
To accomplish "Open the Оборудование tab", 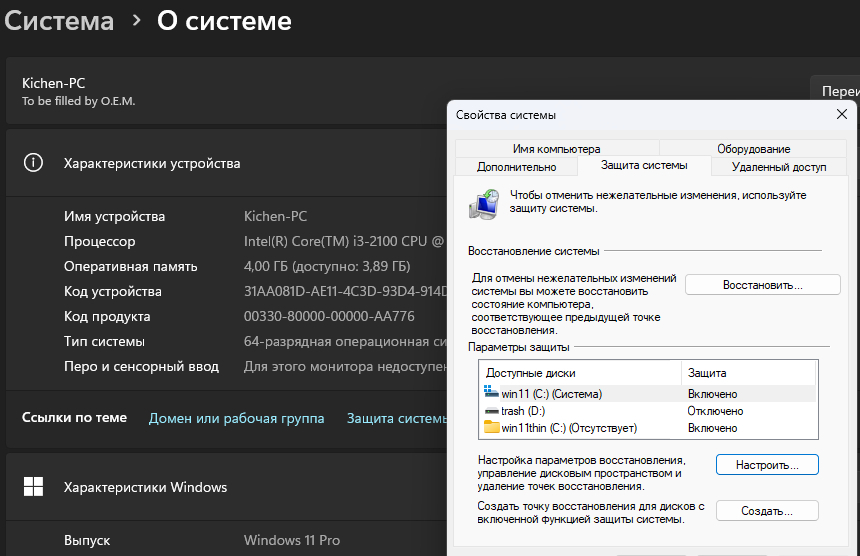I will point(753,149).
